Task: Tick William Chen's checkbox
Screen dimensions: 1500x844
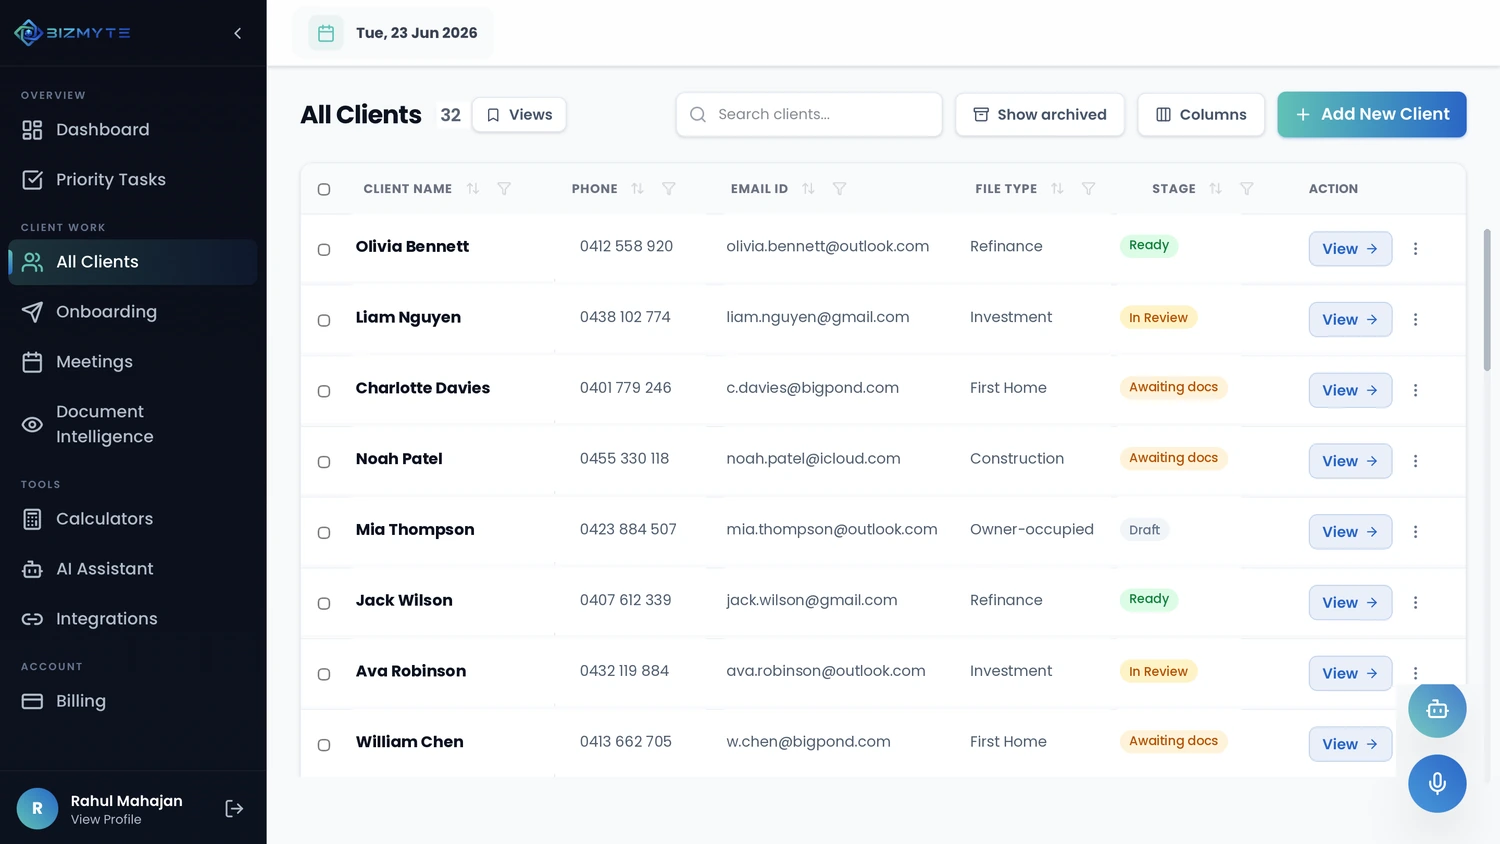Action: 324,745
